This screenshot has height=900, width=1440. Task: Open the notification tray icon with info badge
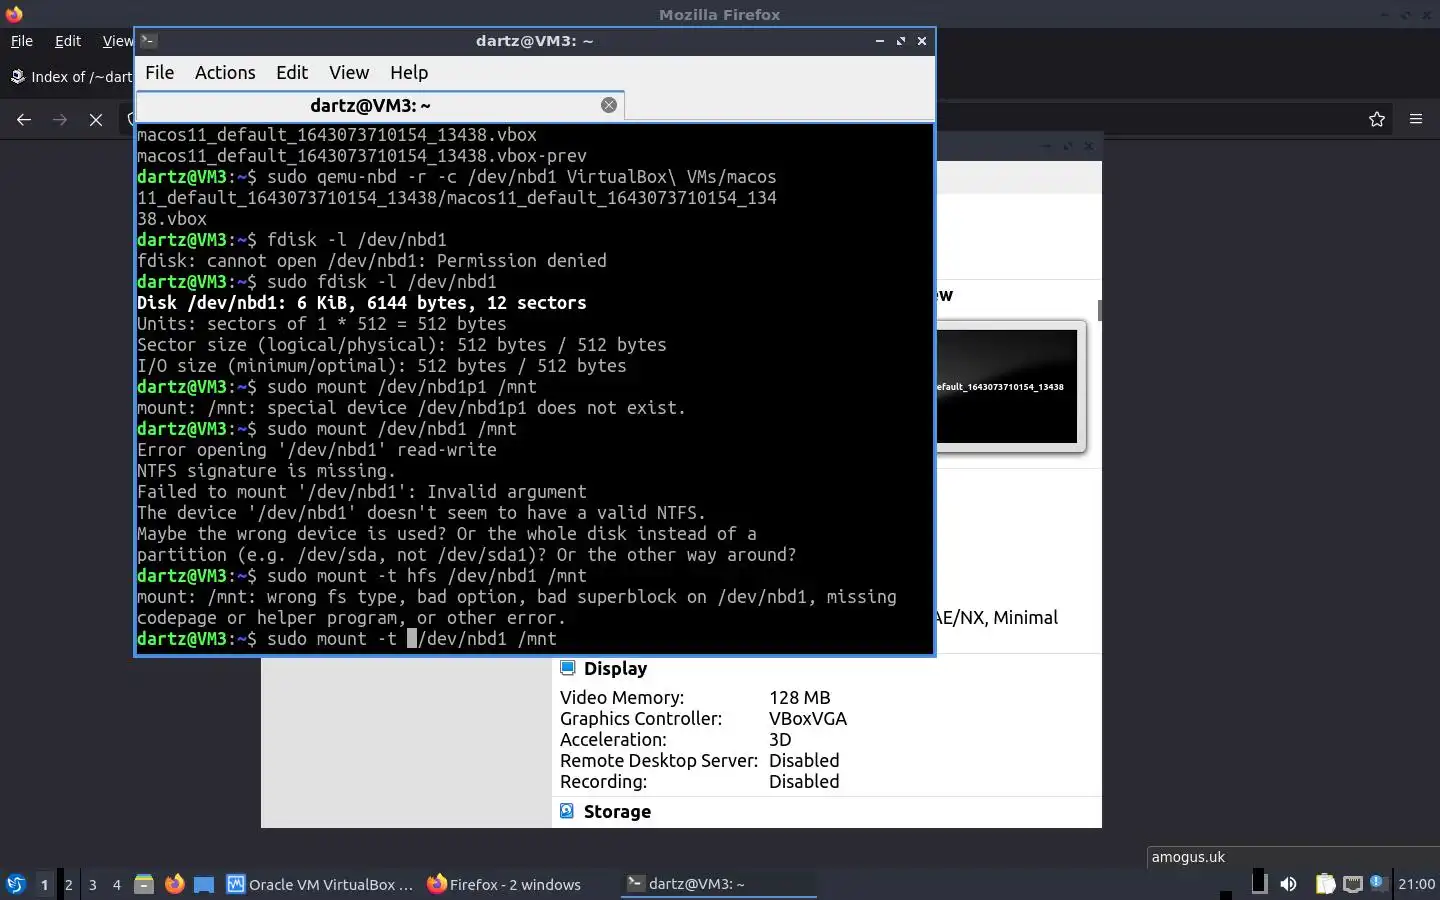[1378, 883]
